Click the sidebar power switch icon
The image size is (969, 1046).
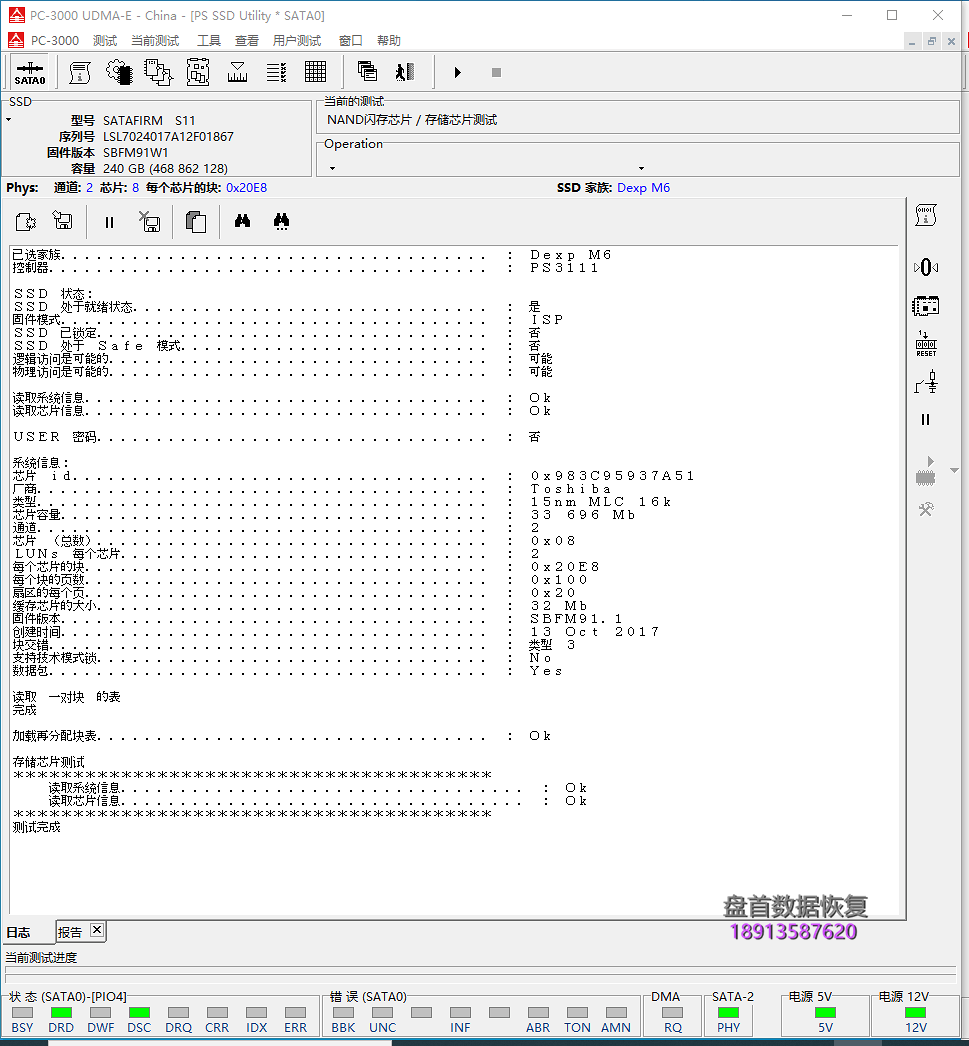[926, 383]
